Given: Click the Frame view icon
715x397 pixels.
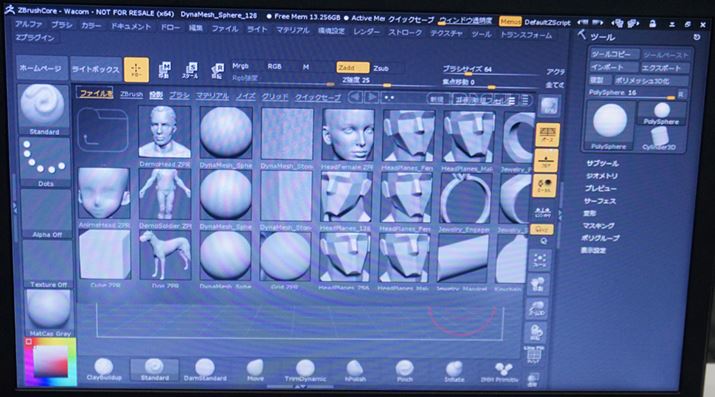Looking at the screenshot, I should [x=540, y=260].
